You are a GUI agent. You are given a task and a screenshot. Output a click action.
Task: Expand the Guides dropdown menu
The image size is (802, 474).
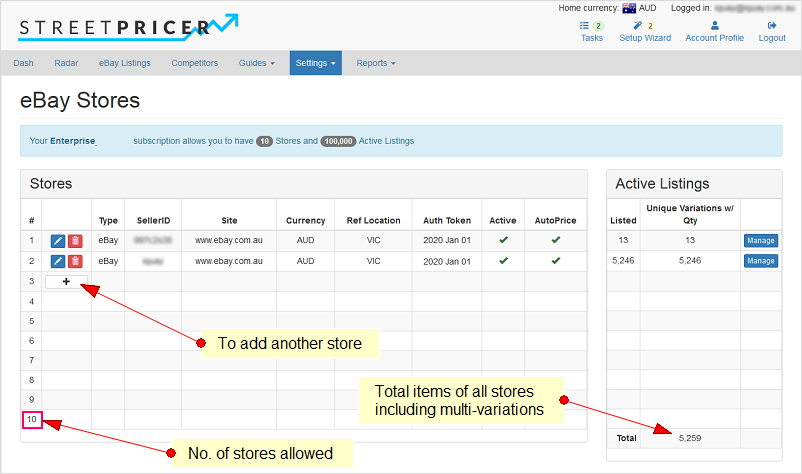(x=256, y=63)
